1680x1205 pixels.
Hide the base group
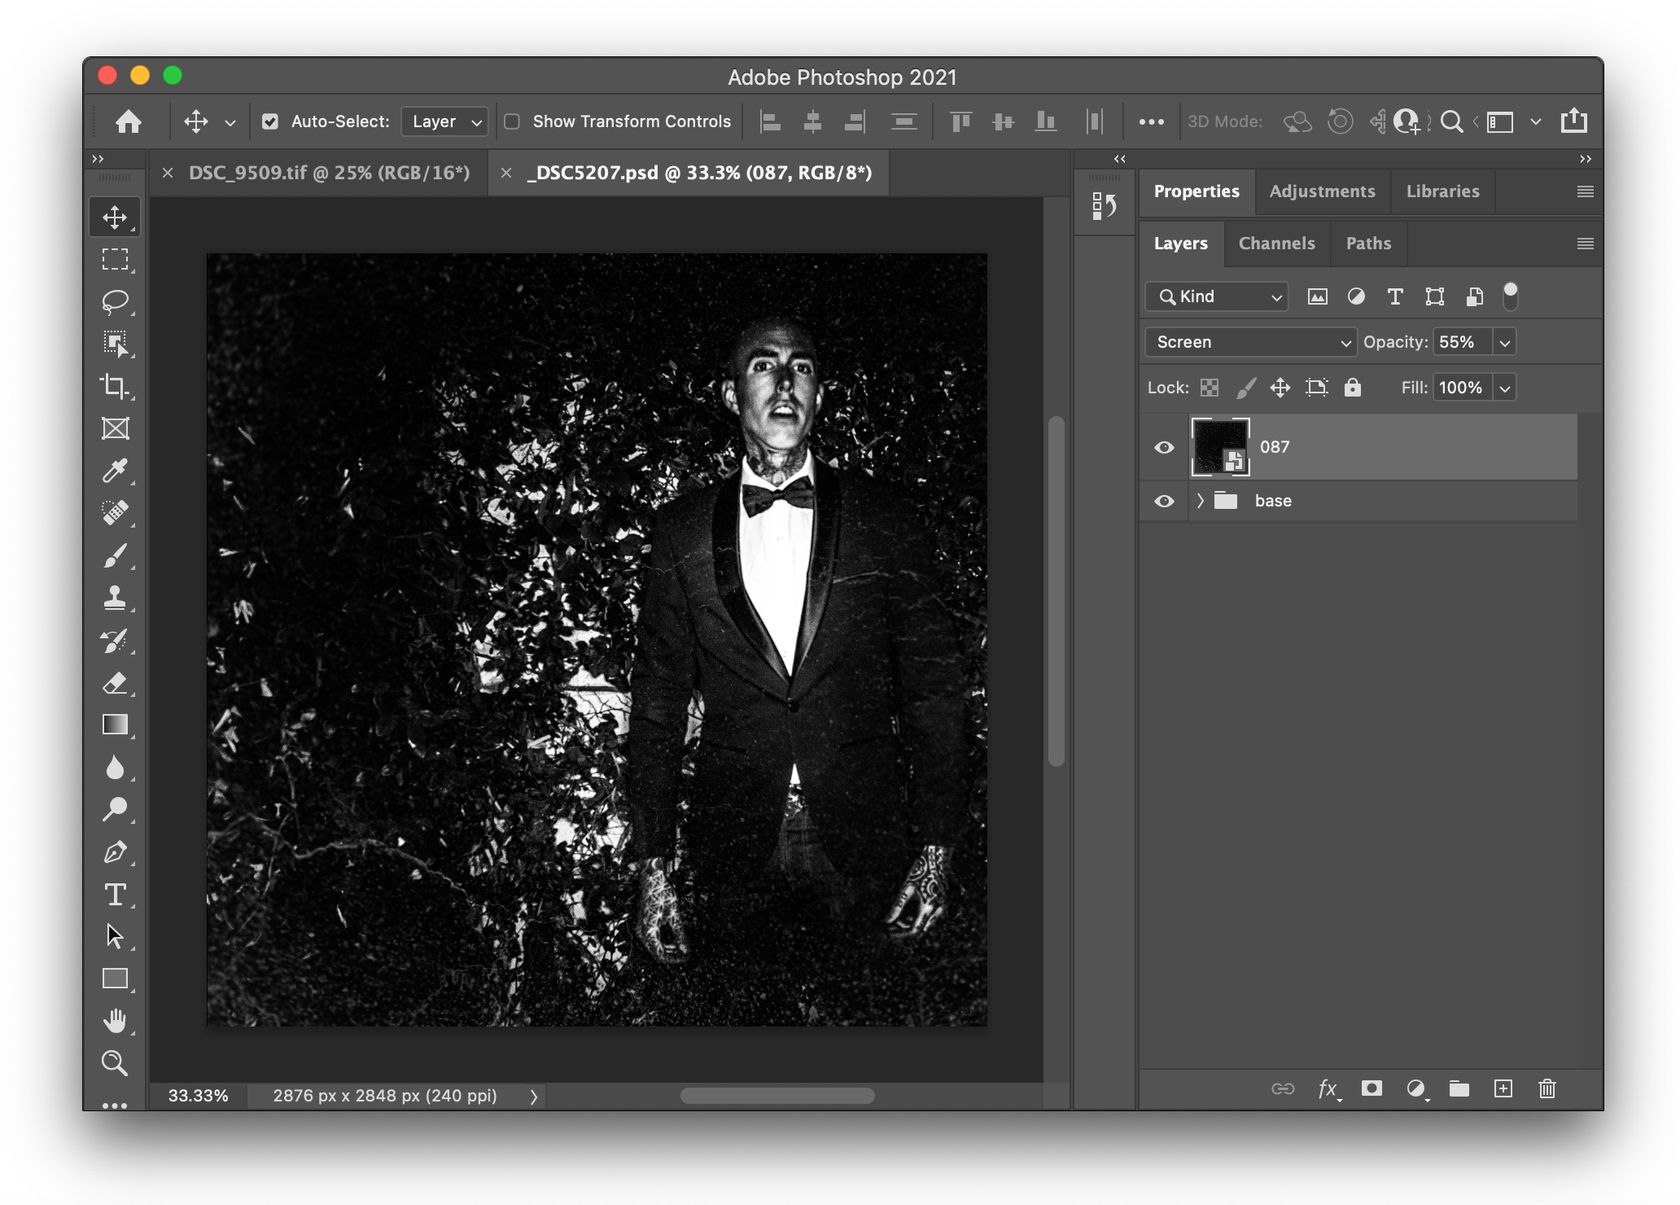[x=1164, y=501]
